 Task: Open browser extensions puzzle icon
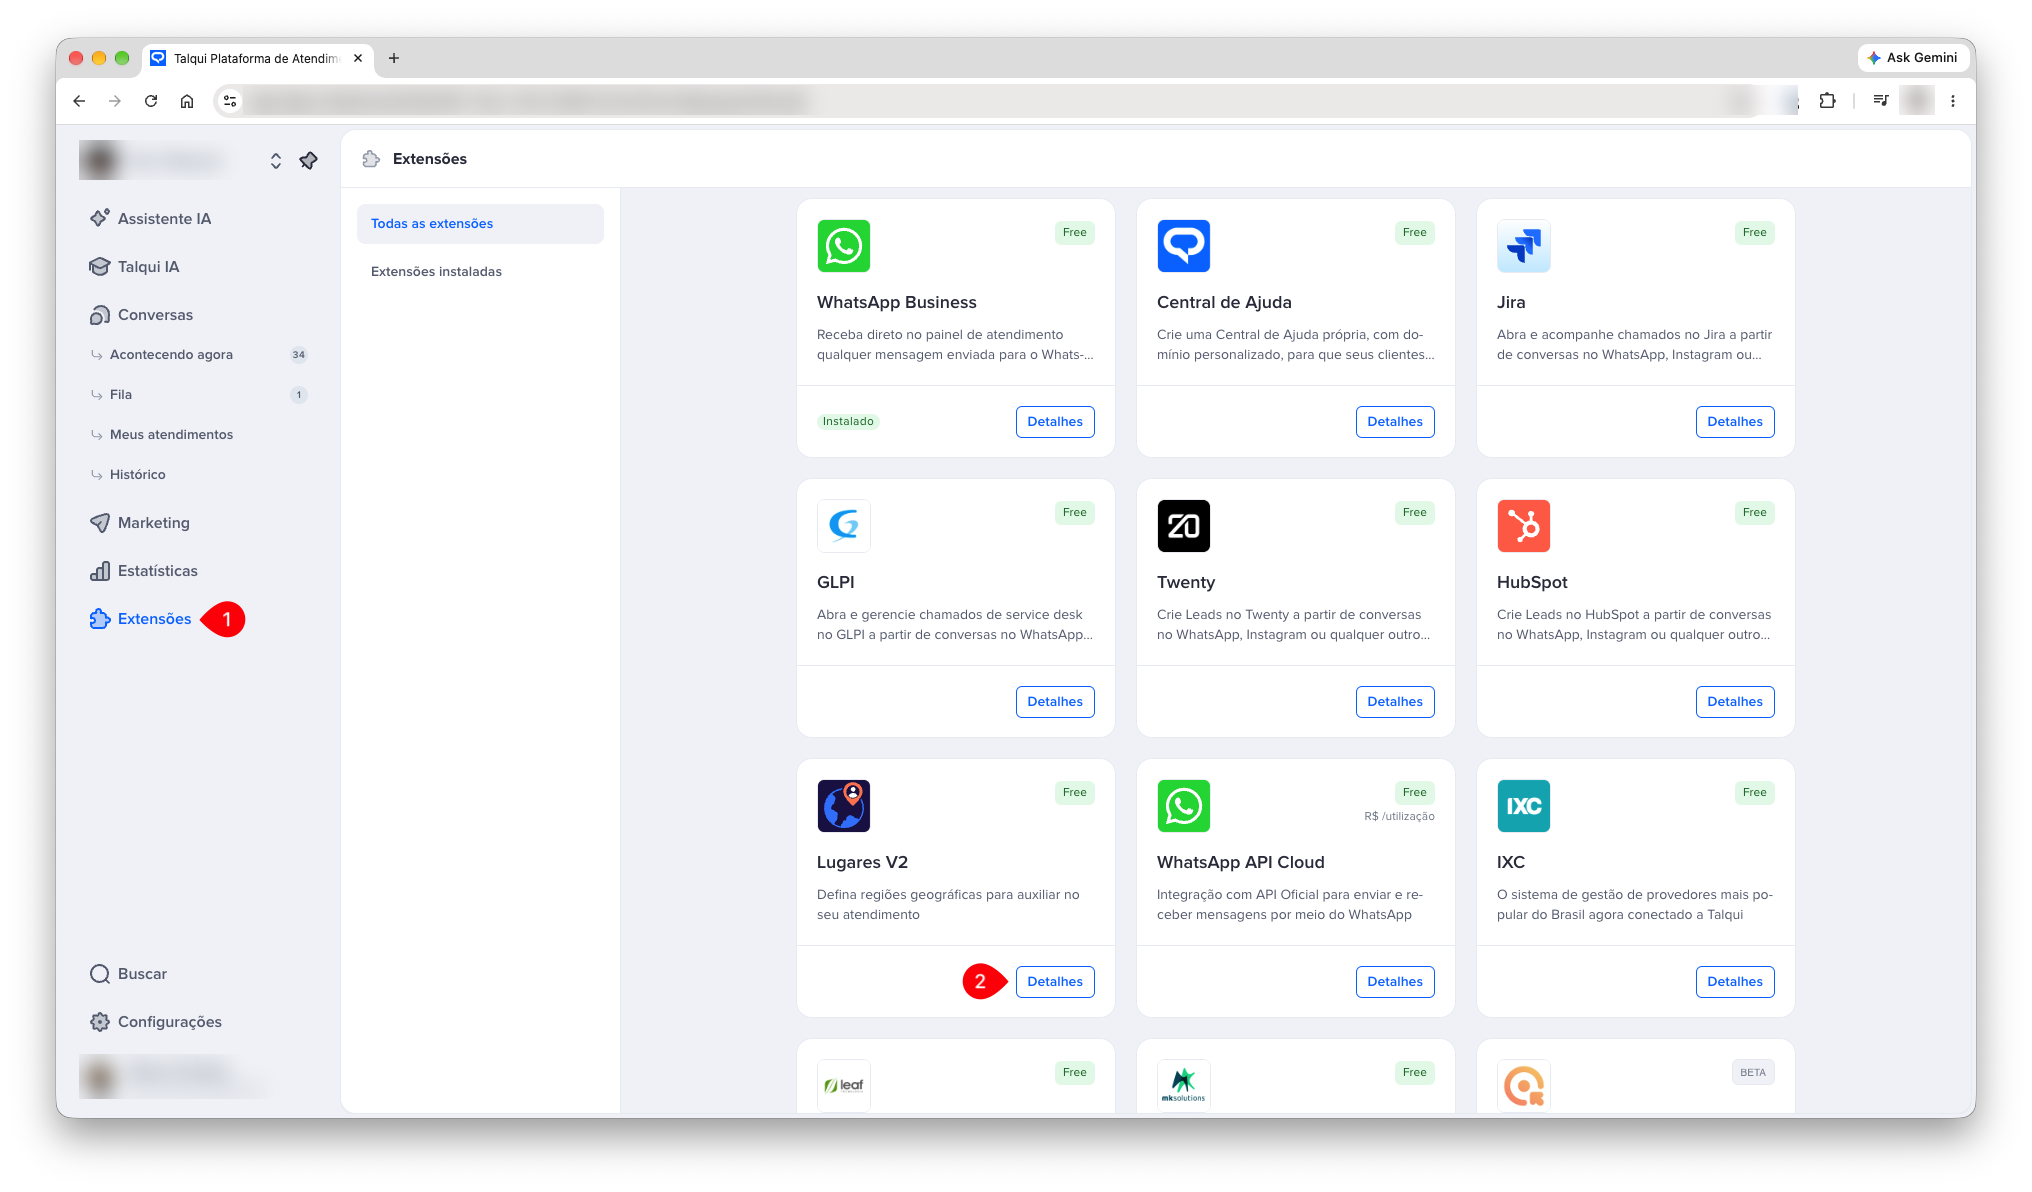(1827, 101)
